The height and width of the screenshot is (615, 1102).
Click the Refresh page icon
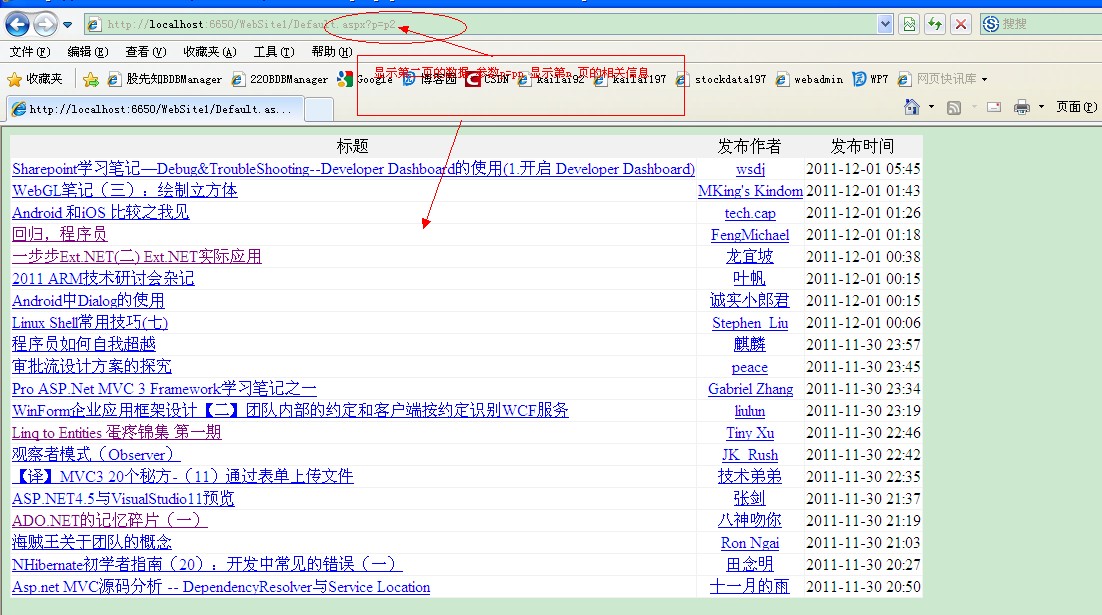click(935, 25)
